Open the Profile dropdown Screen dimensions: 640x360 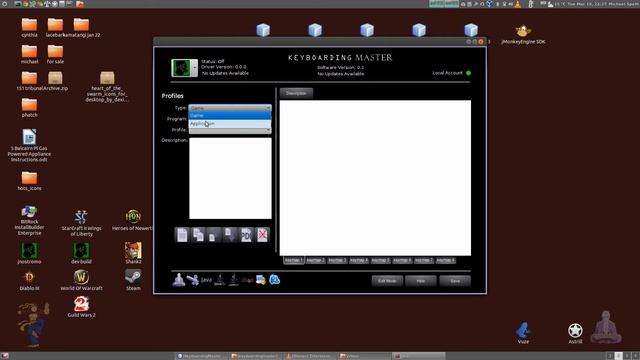point(230,130)
